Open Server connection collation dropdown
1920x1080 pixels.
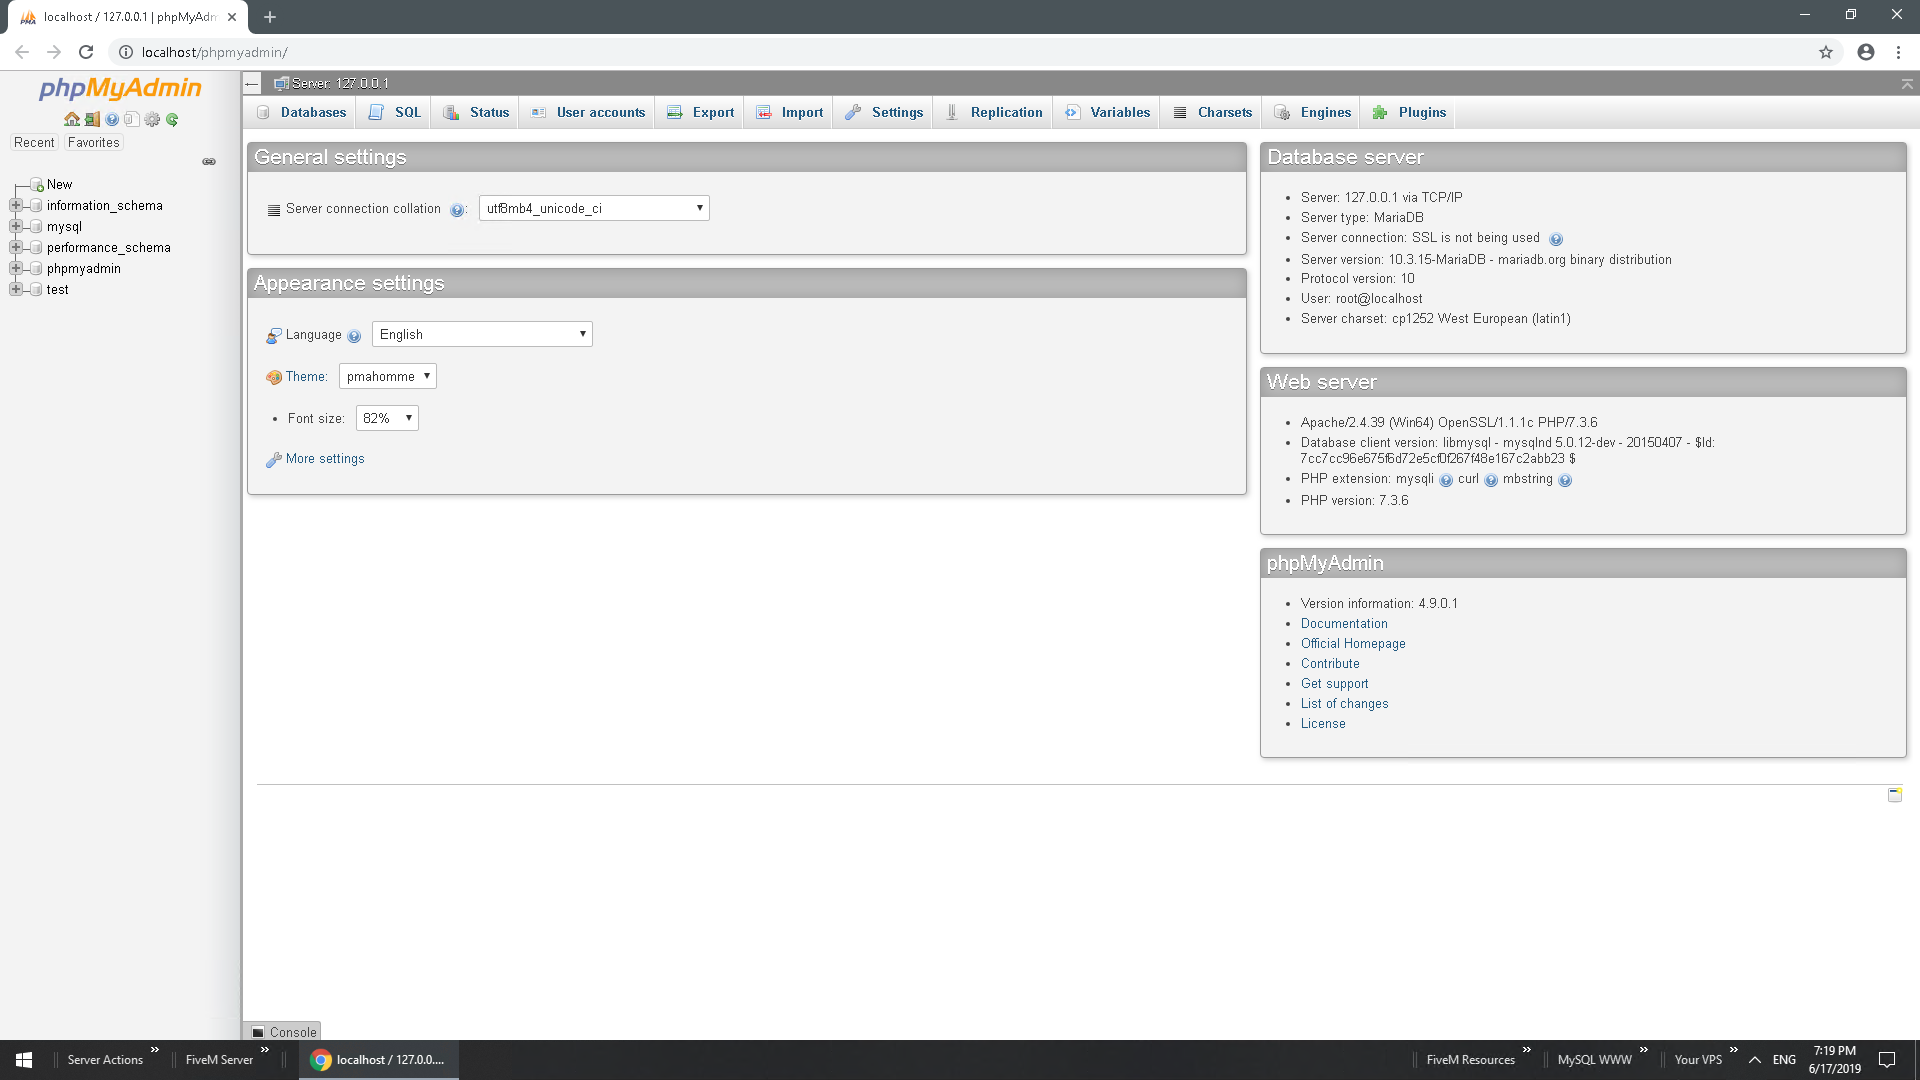click(x=594, y=208)
